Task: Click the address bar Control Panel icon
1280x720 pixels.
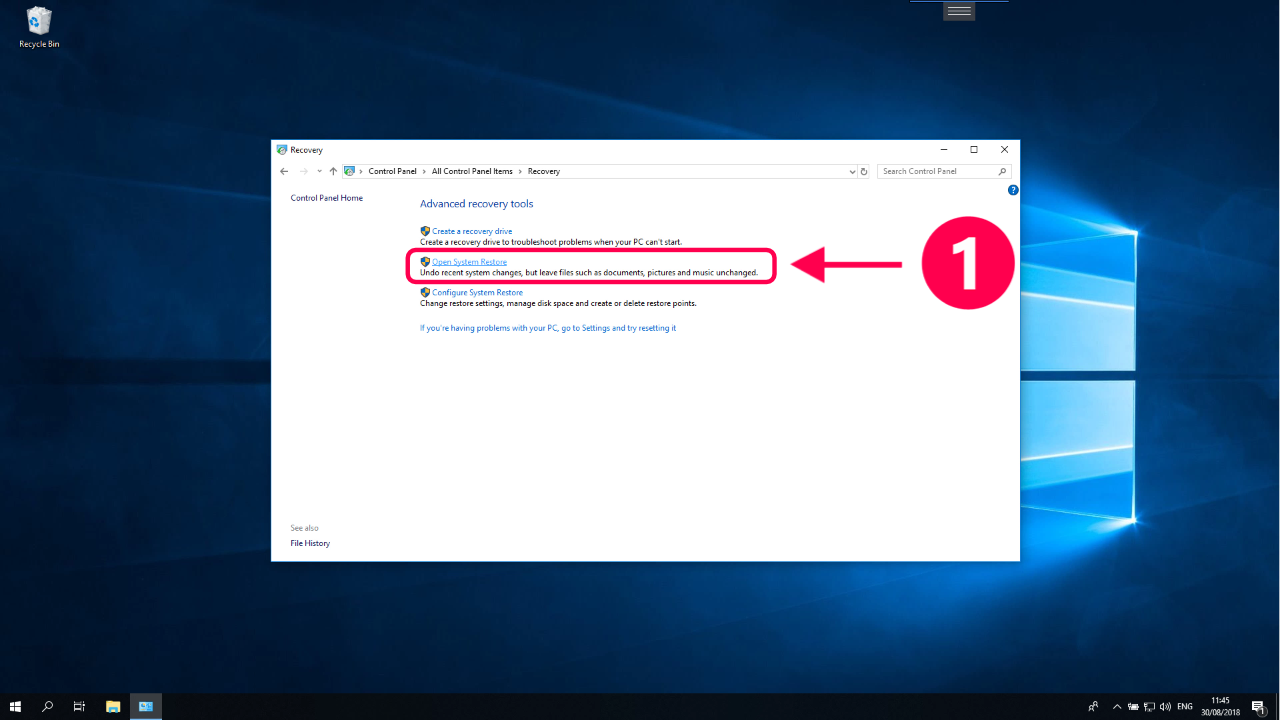Action: pos(350,171)
